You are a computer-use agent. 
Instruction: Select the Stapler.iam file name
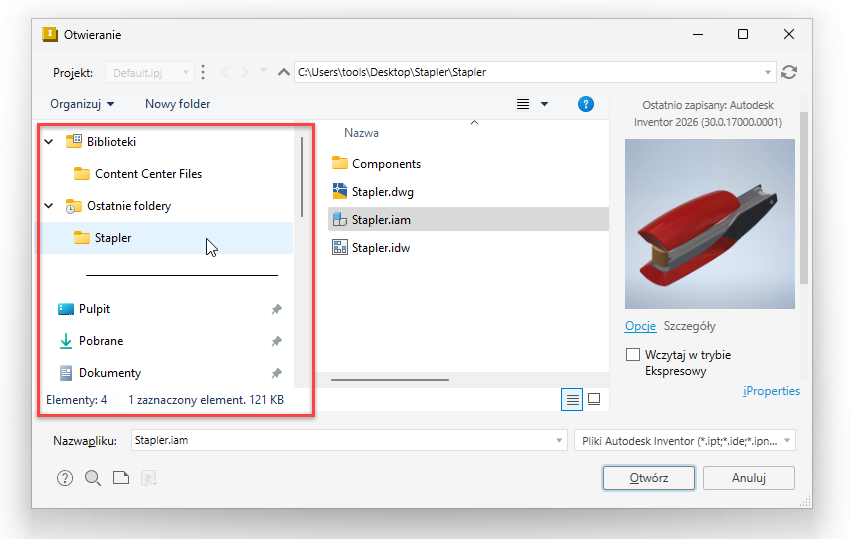(381, 220)
